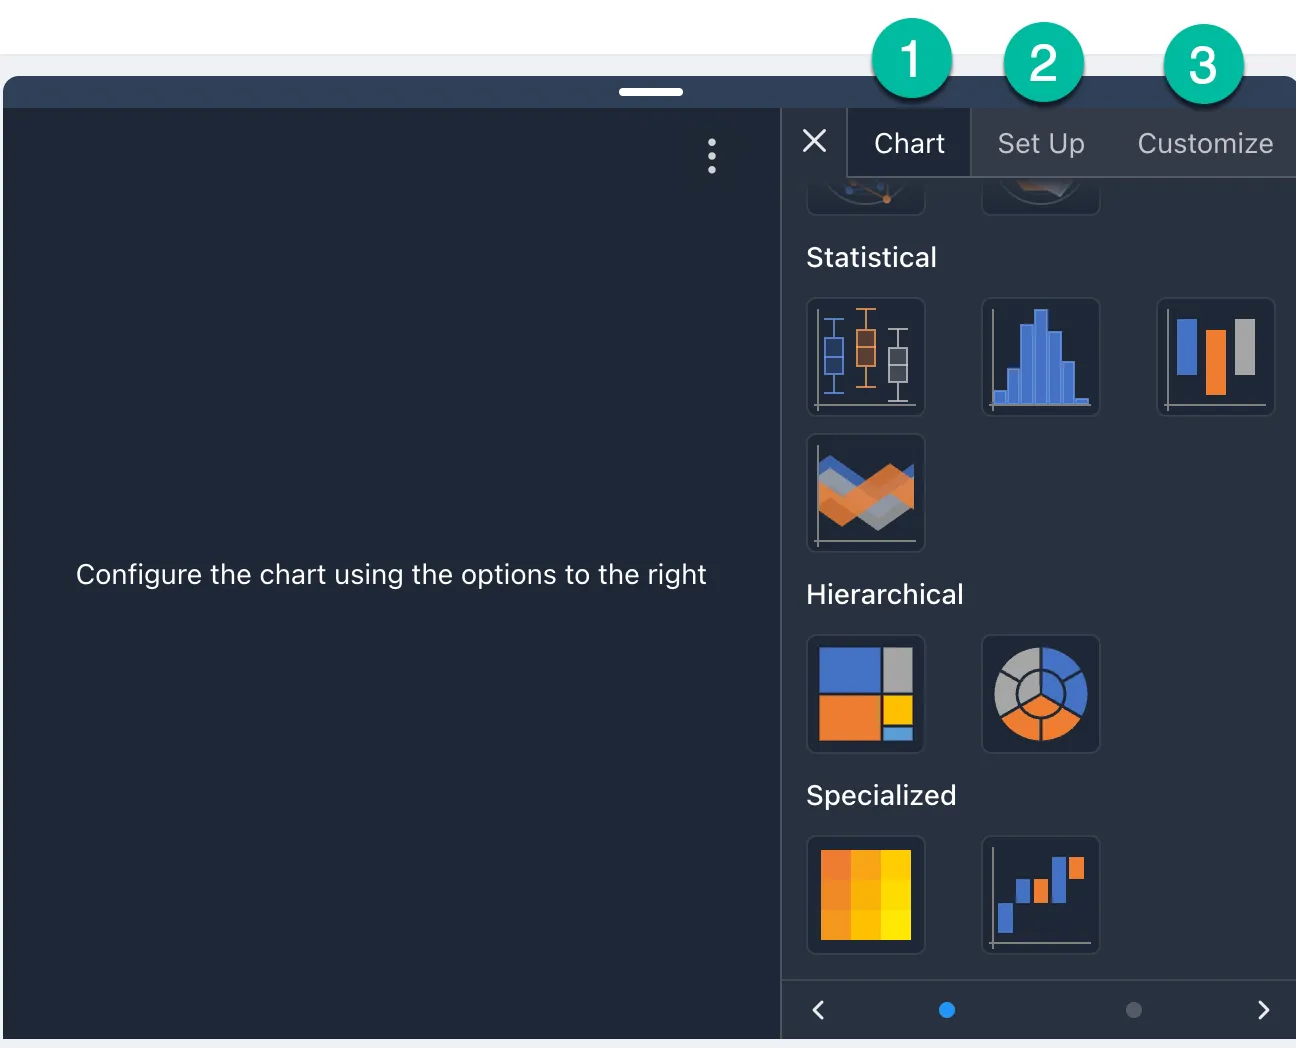Switch to the Set Up tab
The width and height of the screenshot is (1296, 1048).
[1041, 143]
